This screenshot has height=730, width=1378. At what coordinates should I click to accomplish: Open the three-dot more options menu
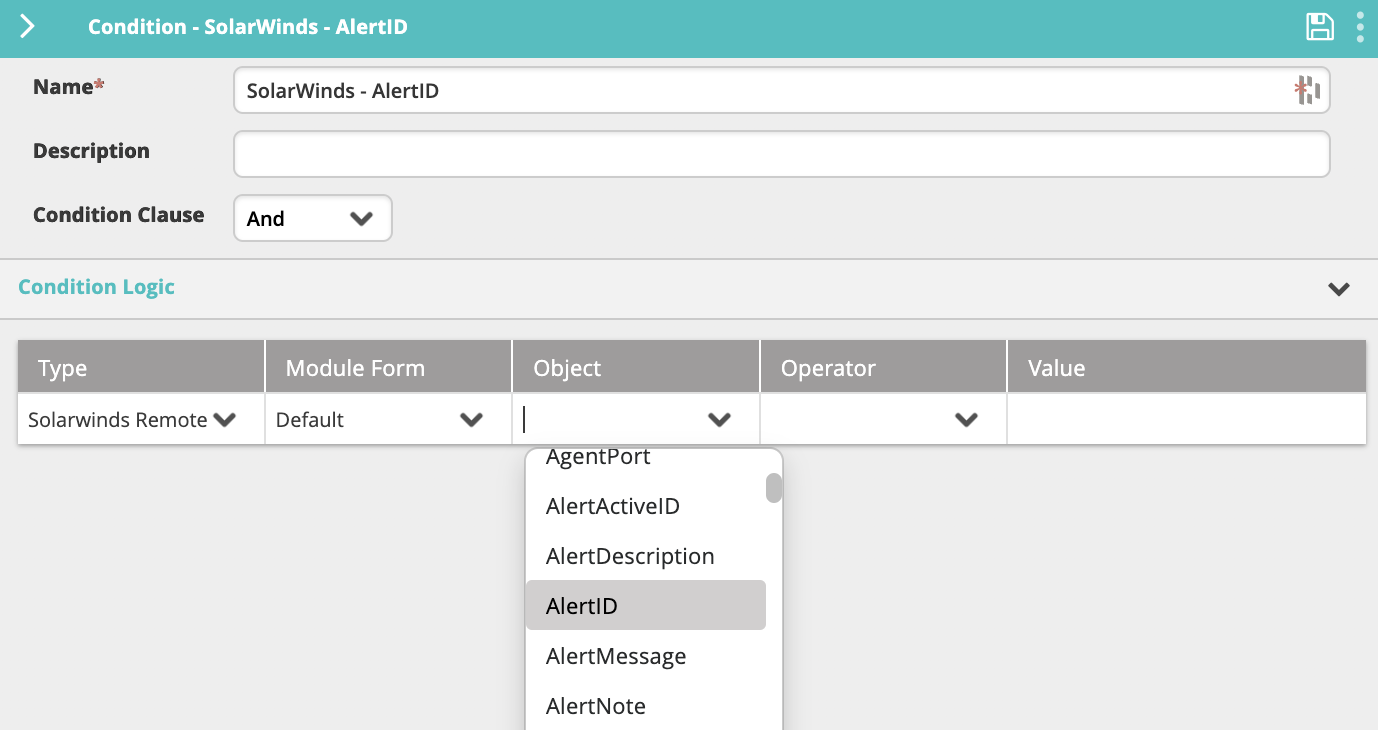(1360, 27)
